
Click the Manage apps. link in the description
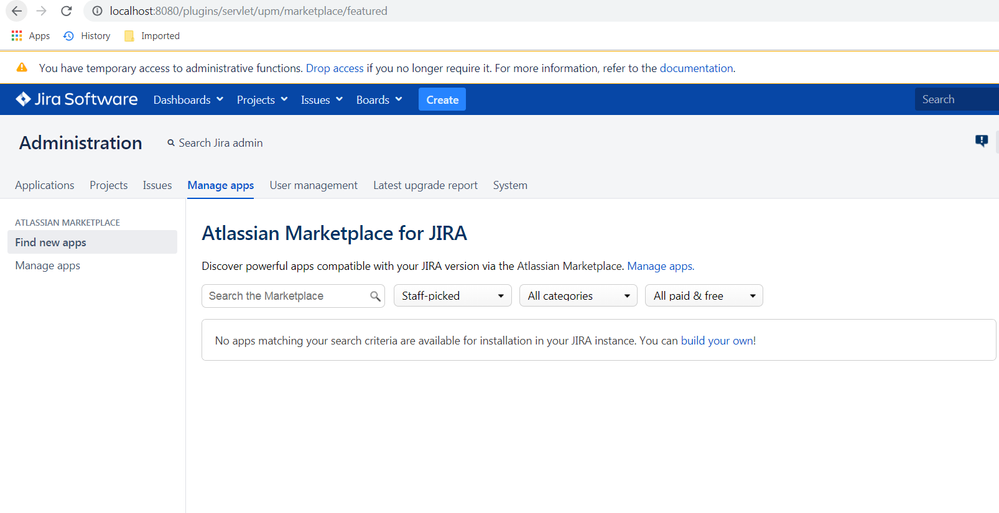[661, 266]
